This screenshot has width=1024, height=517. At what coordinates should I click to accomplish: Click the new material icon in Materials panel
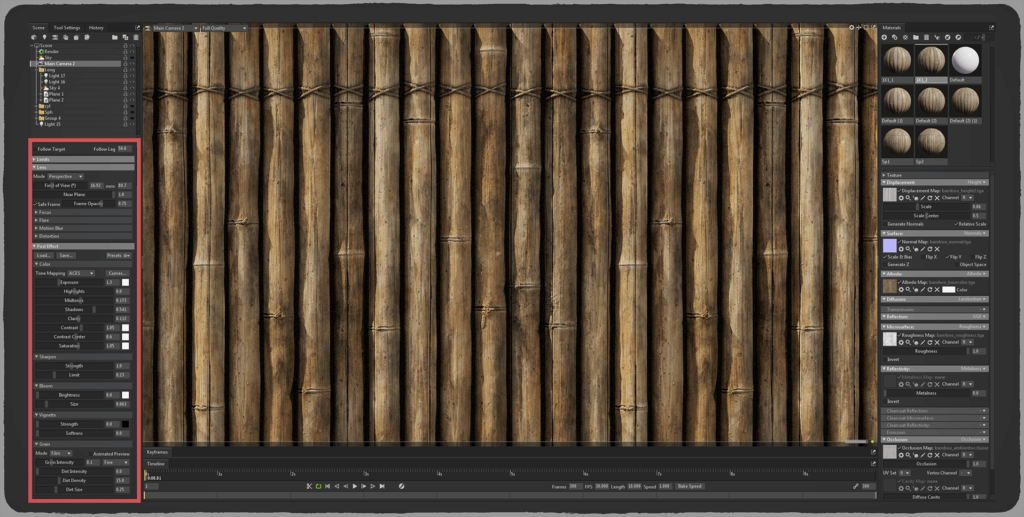pyautogui.click(x=884, y=37)
